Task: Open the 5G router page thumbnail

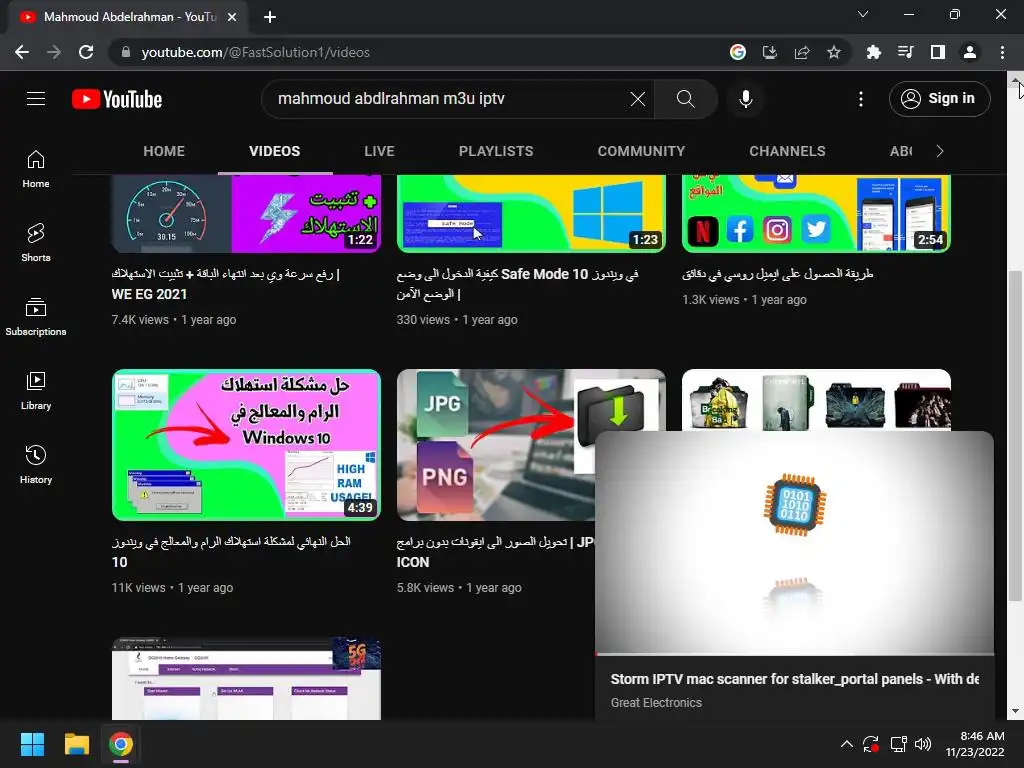Action: 246,679
